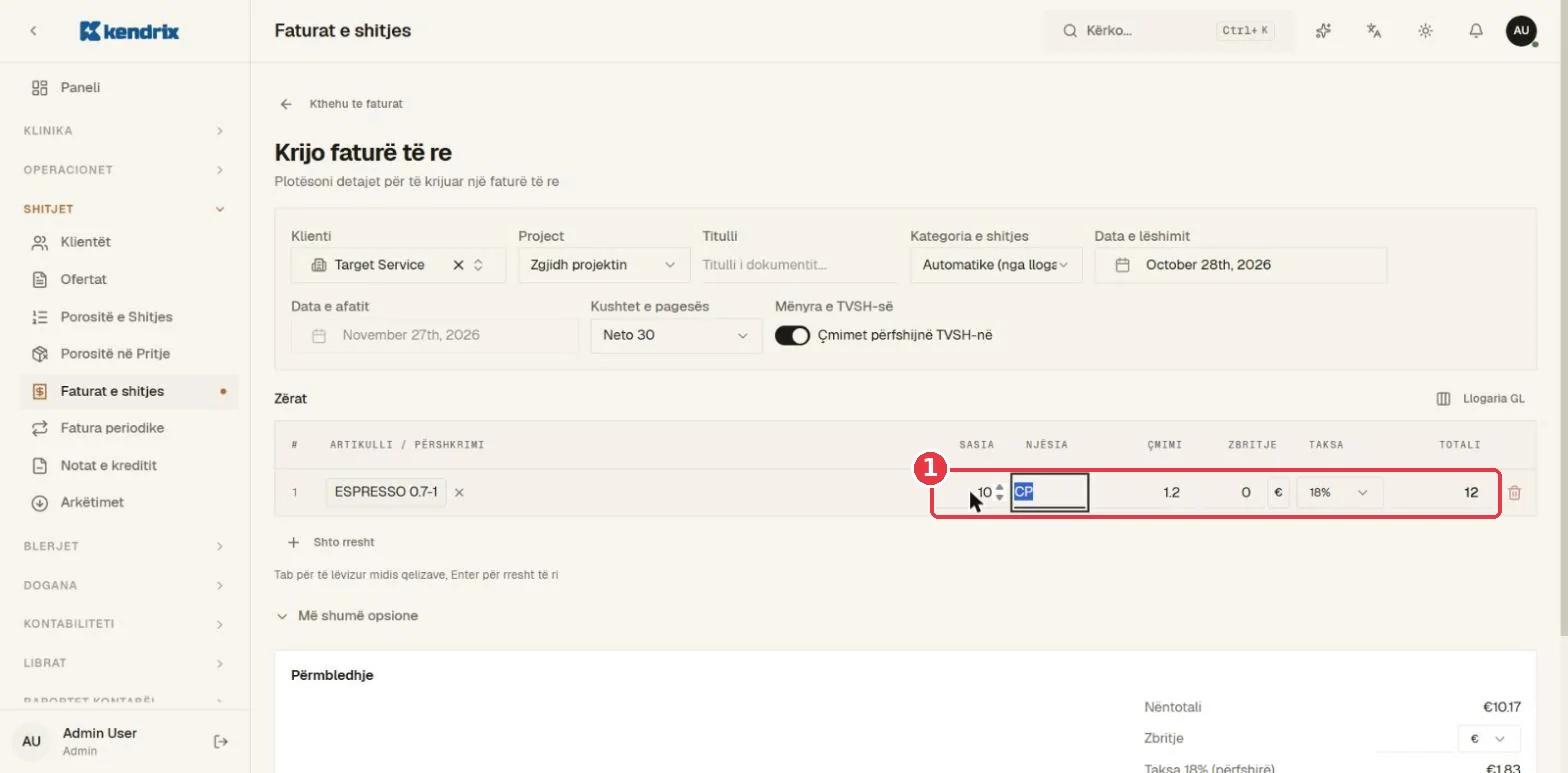
Task: Expand the BLERJET sidebar section
Action: (x=125, y=546)
